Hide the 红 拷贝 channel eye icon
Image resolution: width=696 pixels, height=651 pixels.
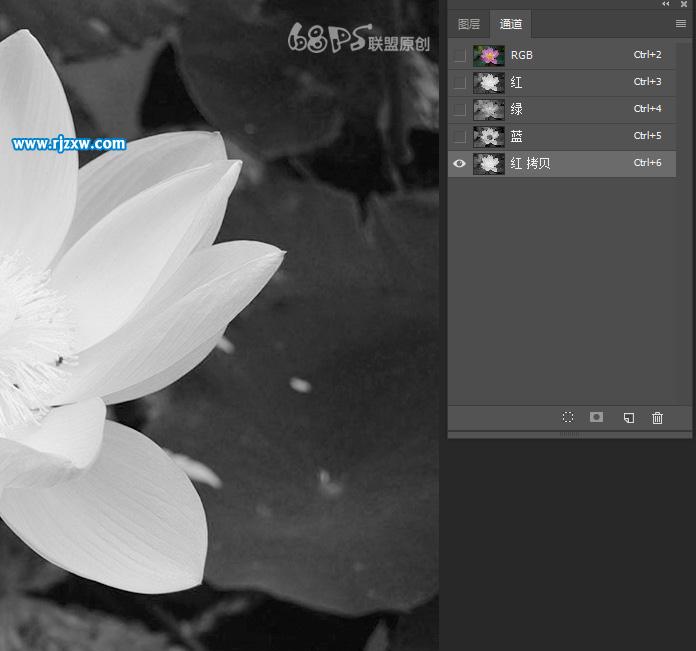pyautogui.click(x=459, y=164)
